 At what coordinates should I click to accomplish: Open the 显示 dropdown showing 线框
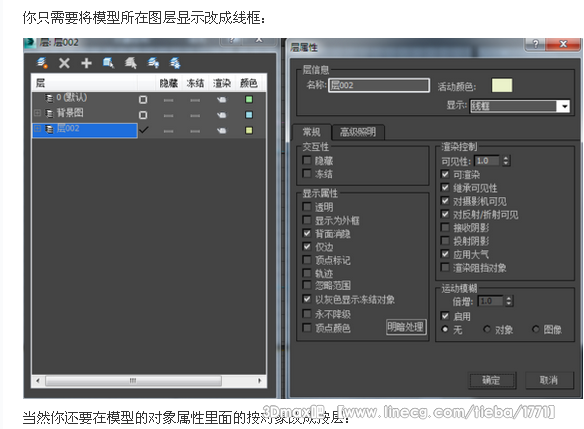click(520, 106)
